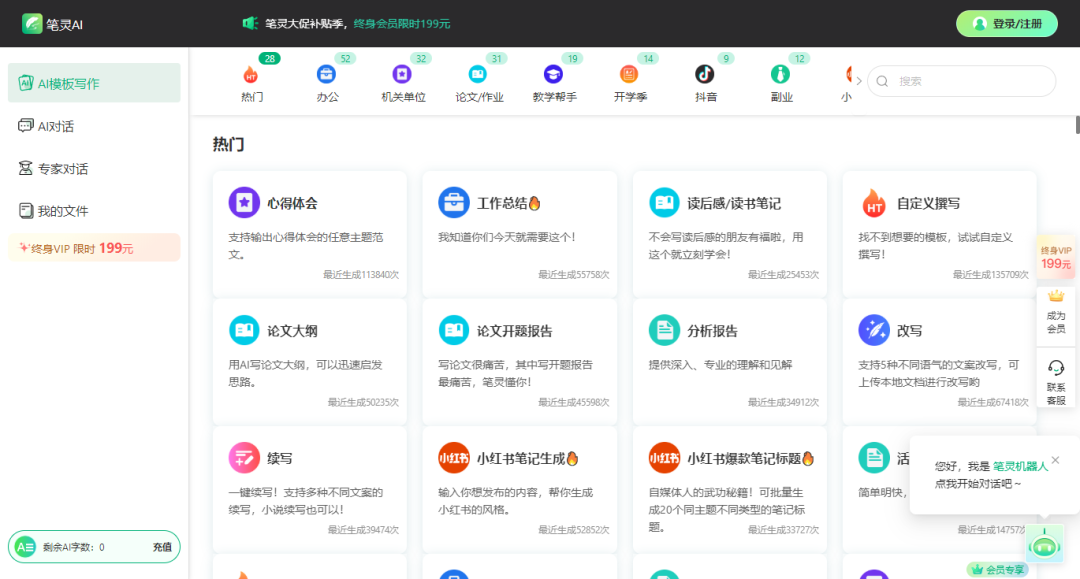This screenshot has height=579, width=1080.
Task: Click the 自定义撰写 flame icon
Action: [x=874, y=202]
